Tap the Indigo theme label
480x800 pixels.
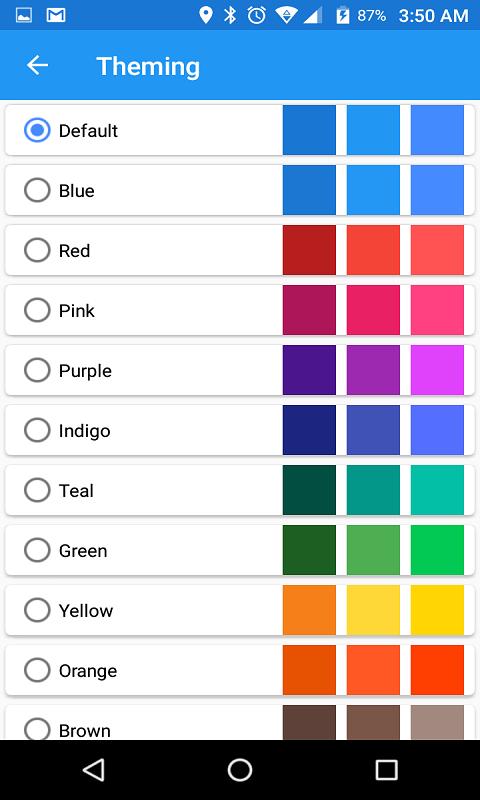pyautogui.click(x=84, y=431)
